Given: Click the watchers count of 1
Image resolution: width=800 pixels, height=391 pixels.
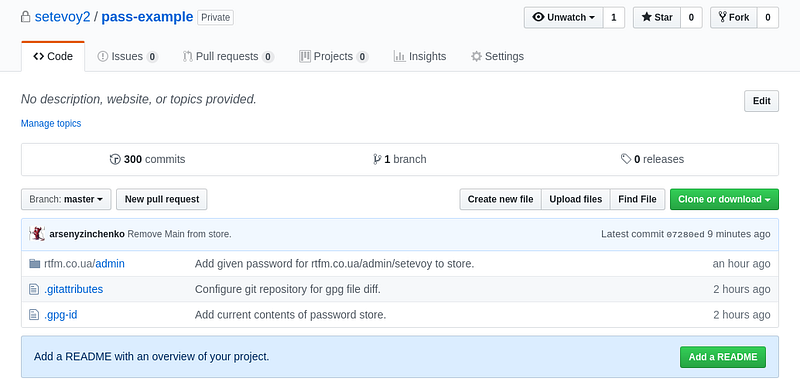Looking at the screenshot, I should coord(614,17).
